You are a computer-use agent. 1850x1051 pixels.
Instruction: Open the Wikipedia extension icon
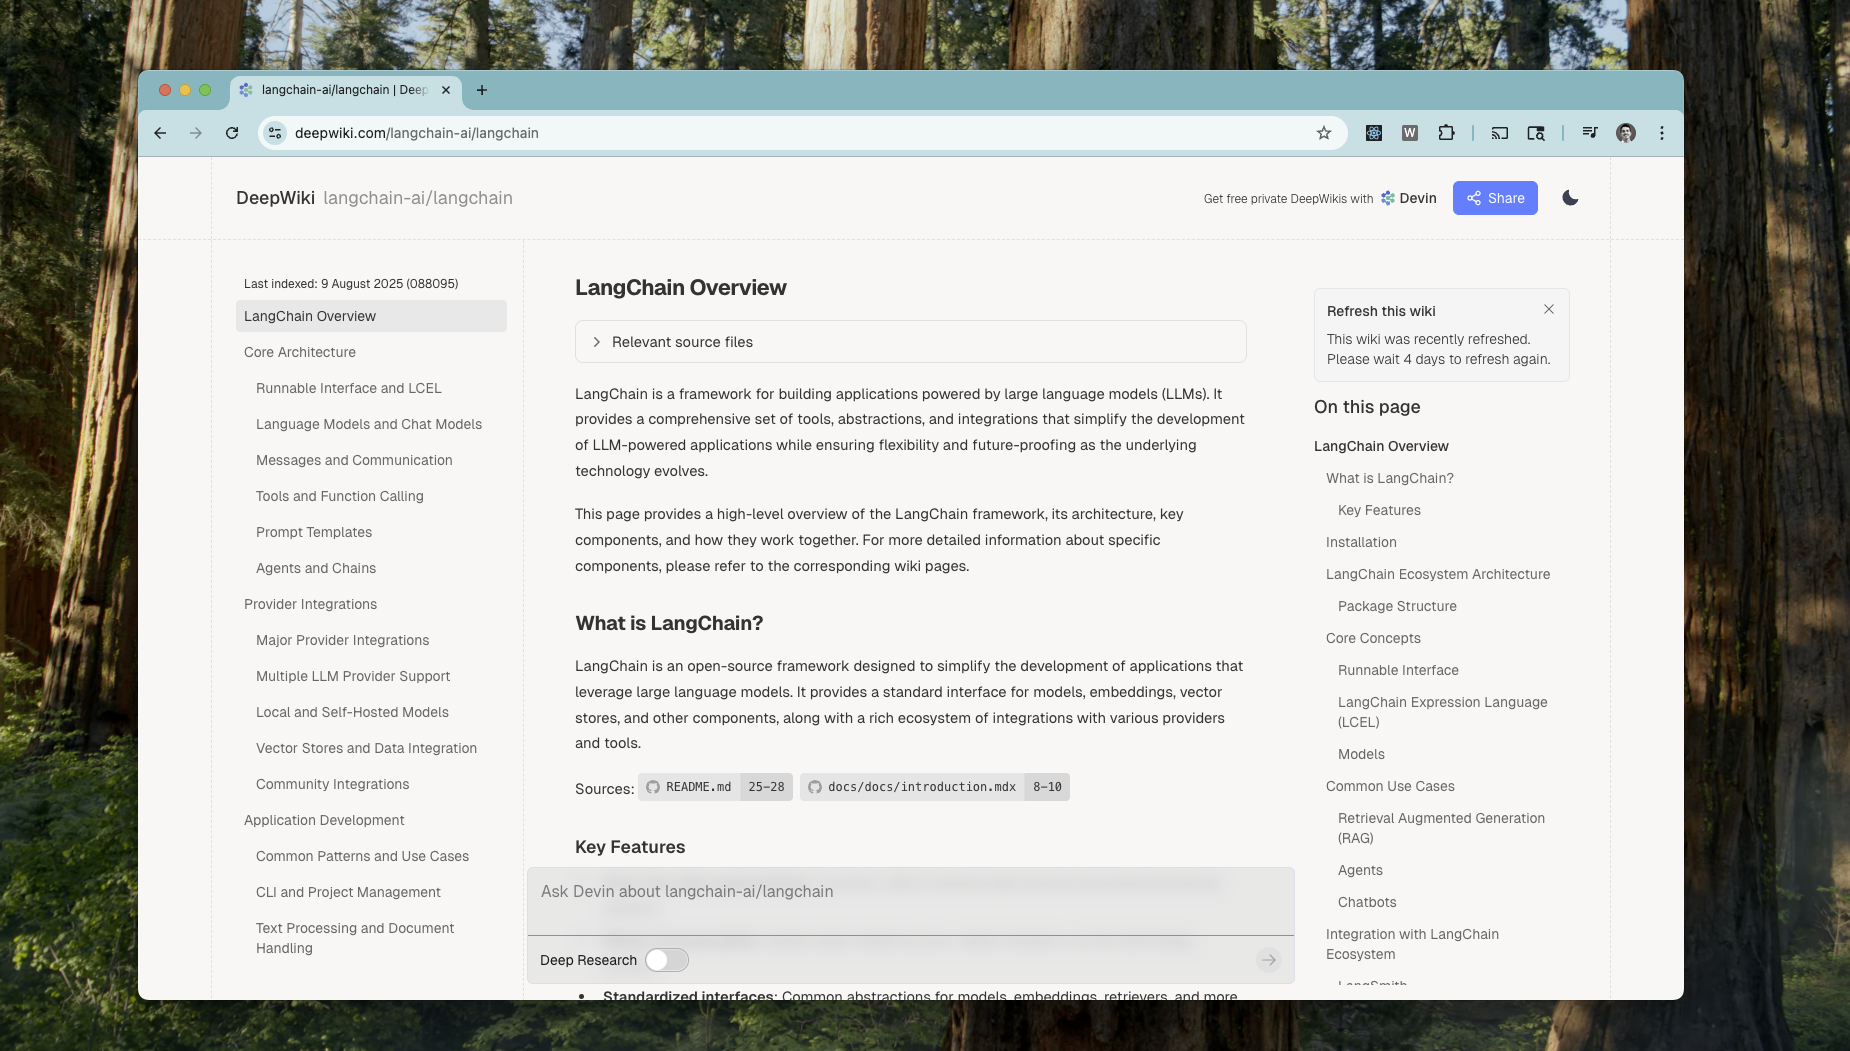(1410, 132)
